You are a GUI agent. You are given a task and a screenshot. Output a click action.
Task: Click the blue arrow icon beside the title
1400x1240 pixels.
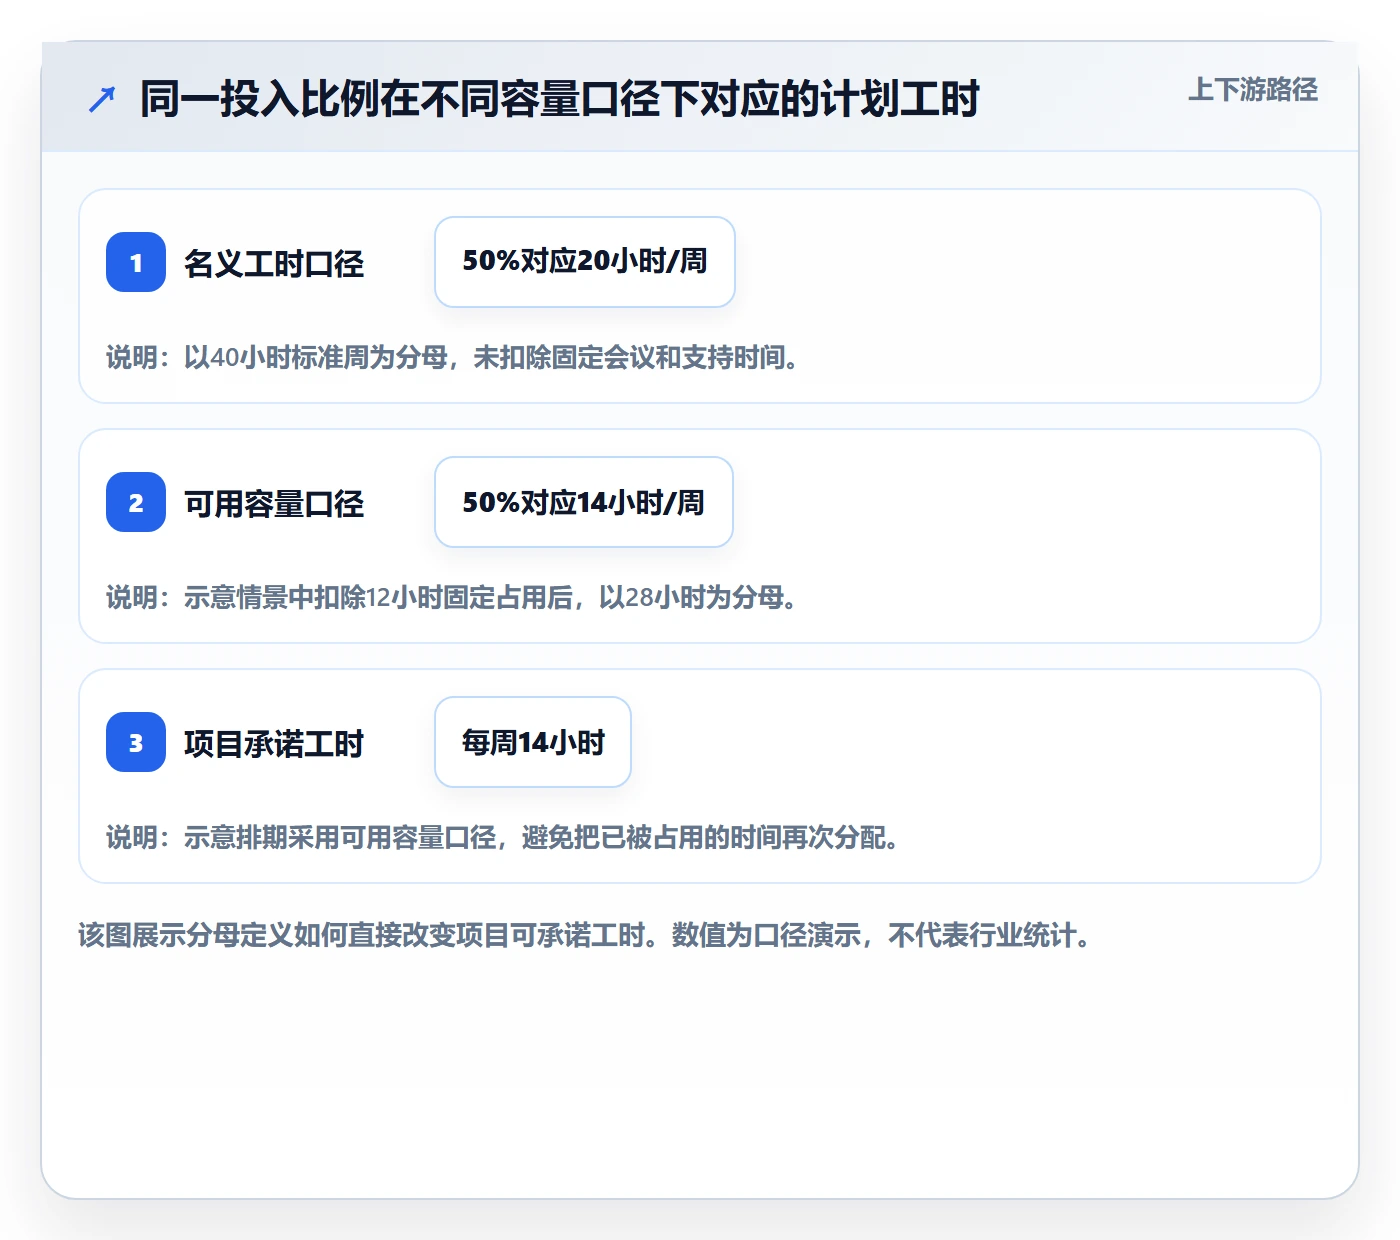[102, 99]
